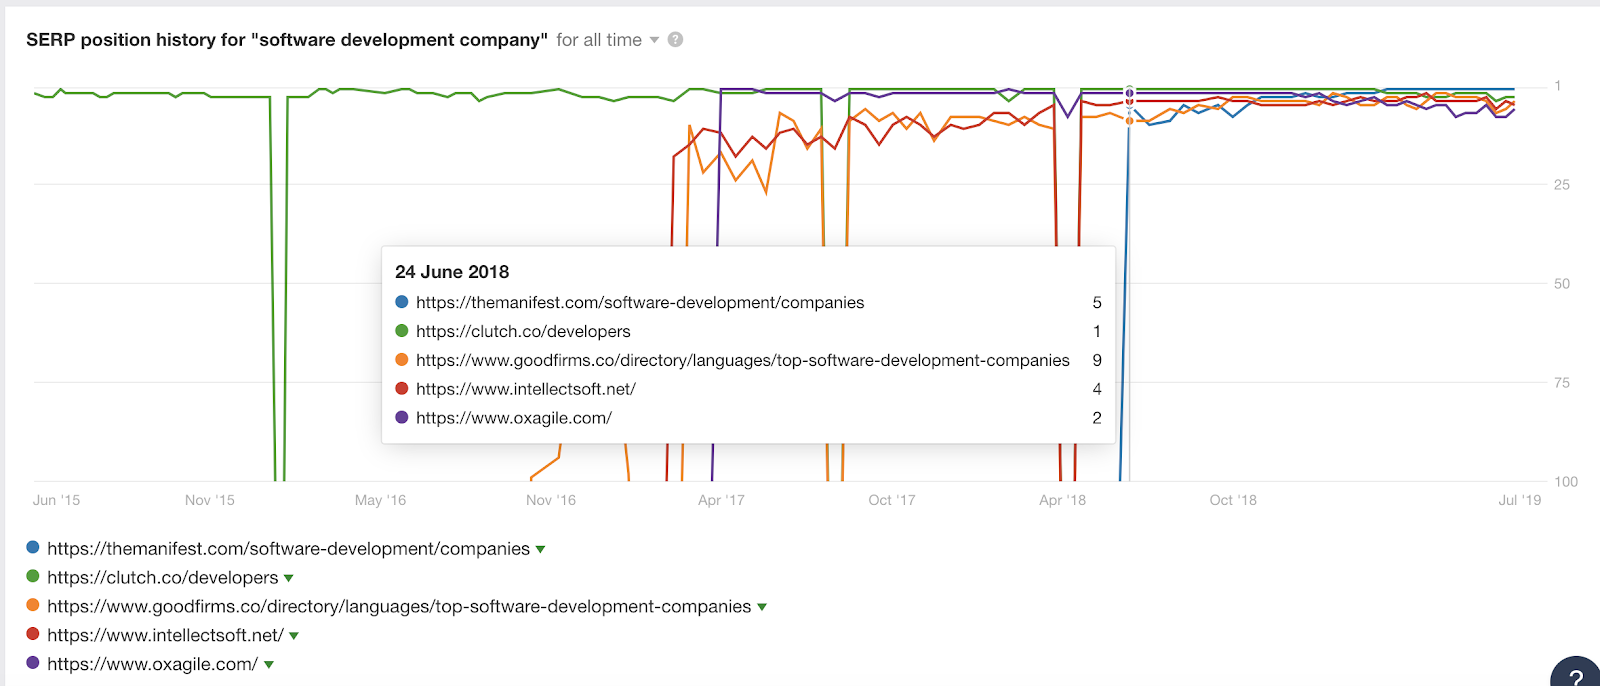1600x686 pixels.
Task: Open dropdown arrow beside intellectsoft.net legend link
Action: click(x=294, y=636)
